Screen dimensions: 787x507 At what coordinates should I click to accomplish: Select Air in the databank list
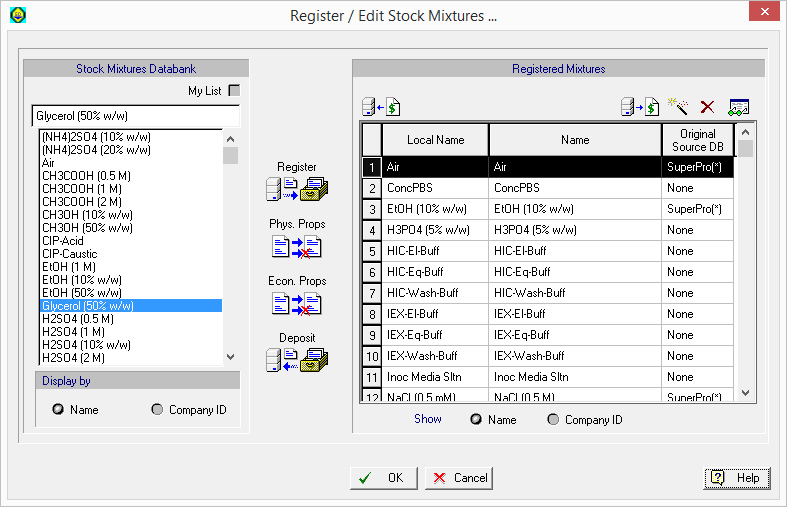[130, 163]
